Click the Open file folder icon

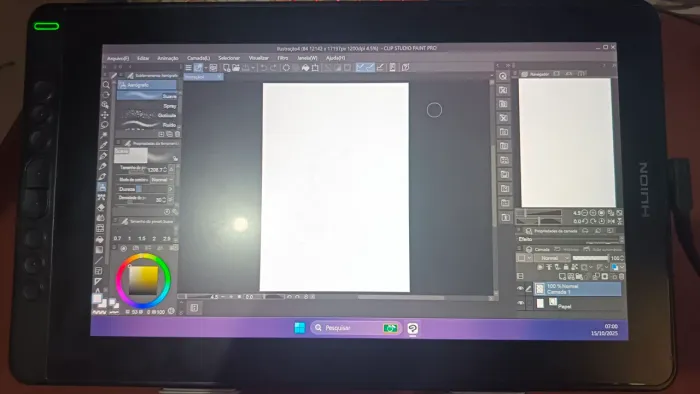[236, 68]
